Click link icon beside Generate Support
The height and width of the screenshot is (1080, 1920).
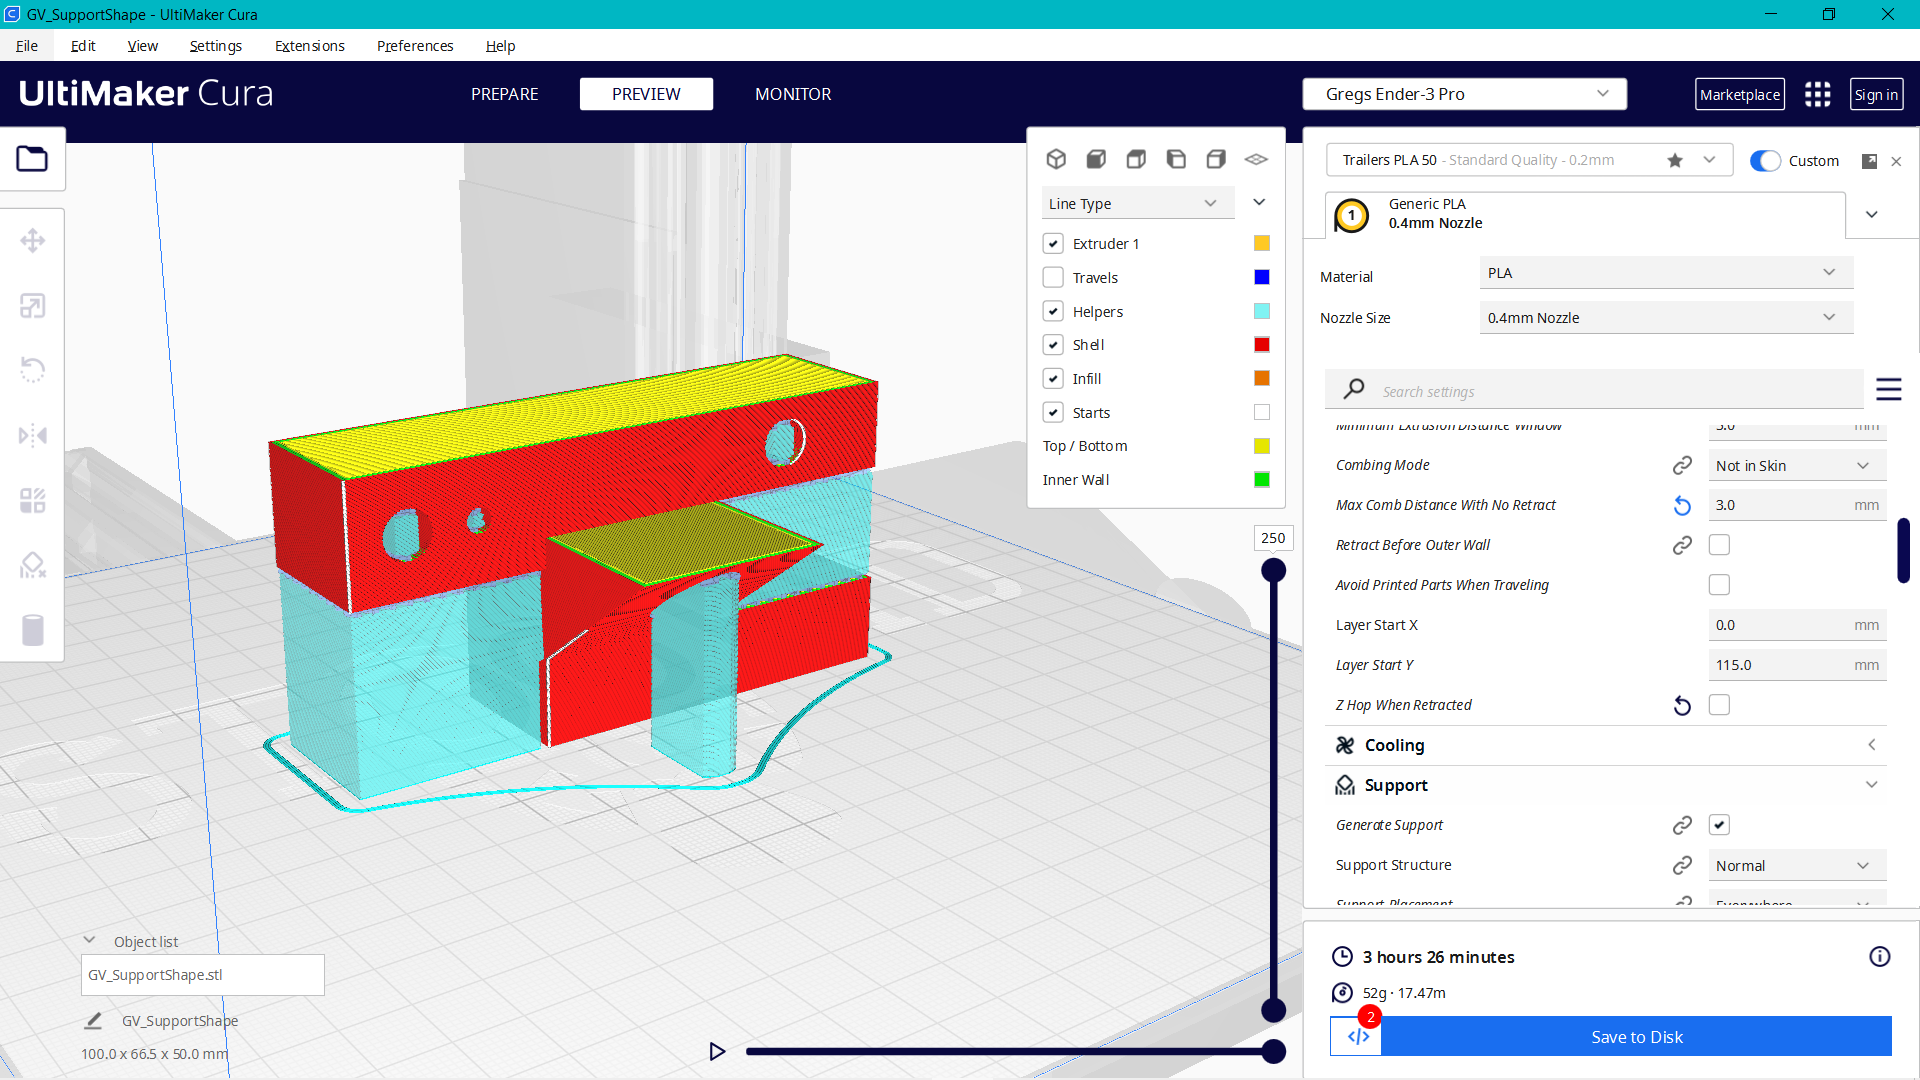tap(1682, 825)
